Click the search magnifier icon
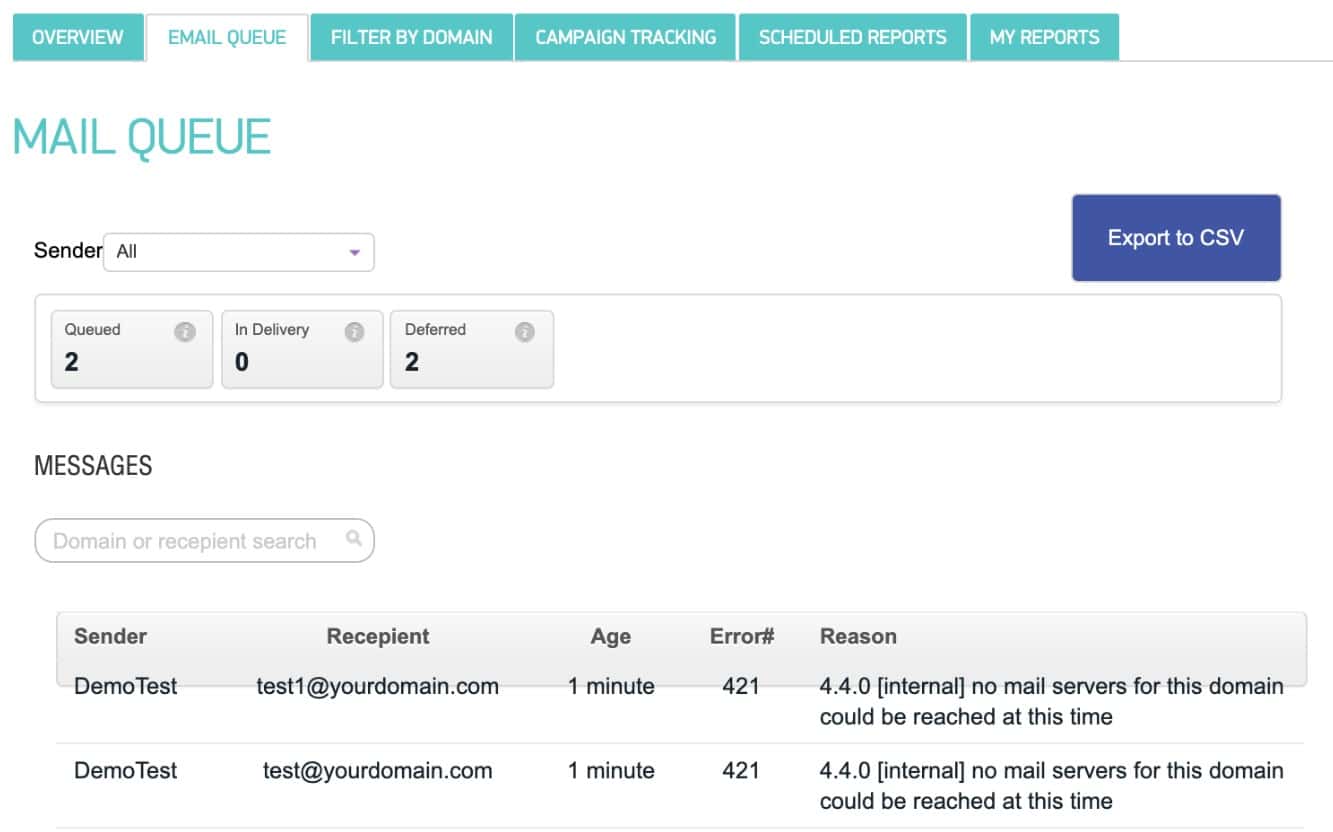 point(355,538)
